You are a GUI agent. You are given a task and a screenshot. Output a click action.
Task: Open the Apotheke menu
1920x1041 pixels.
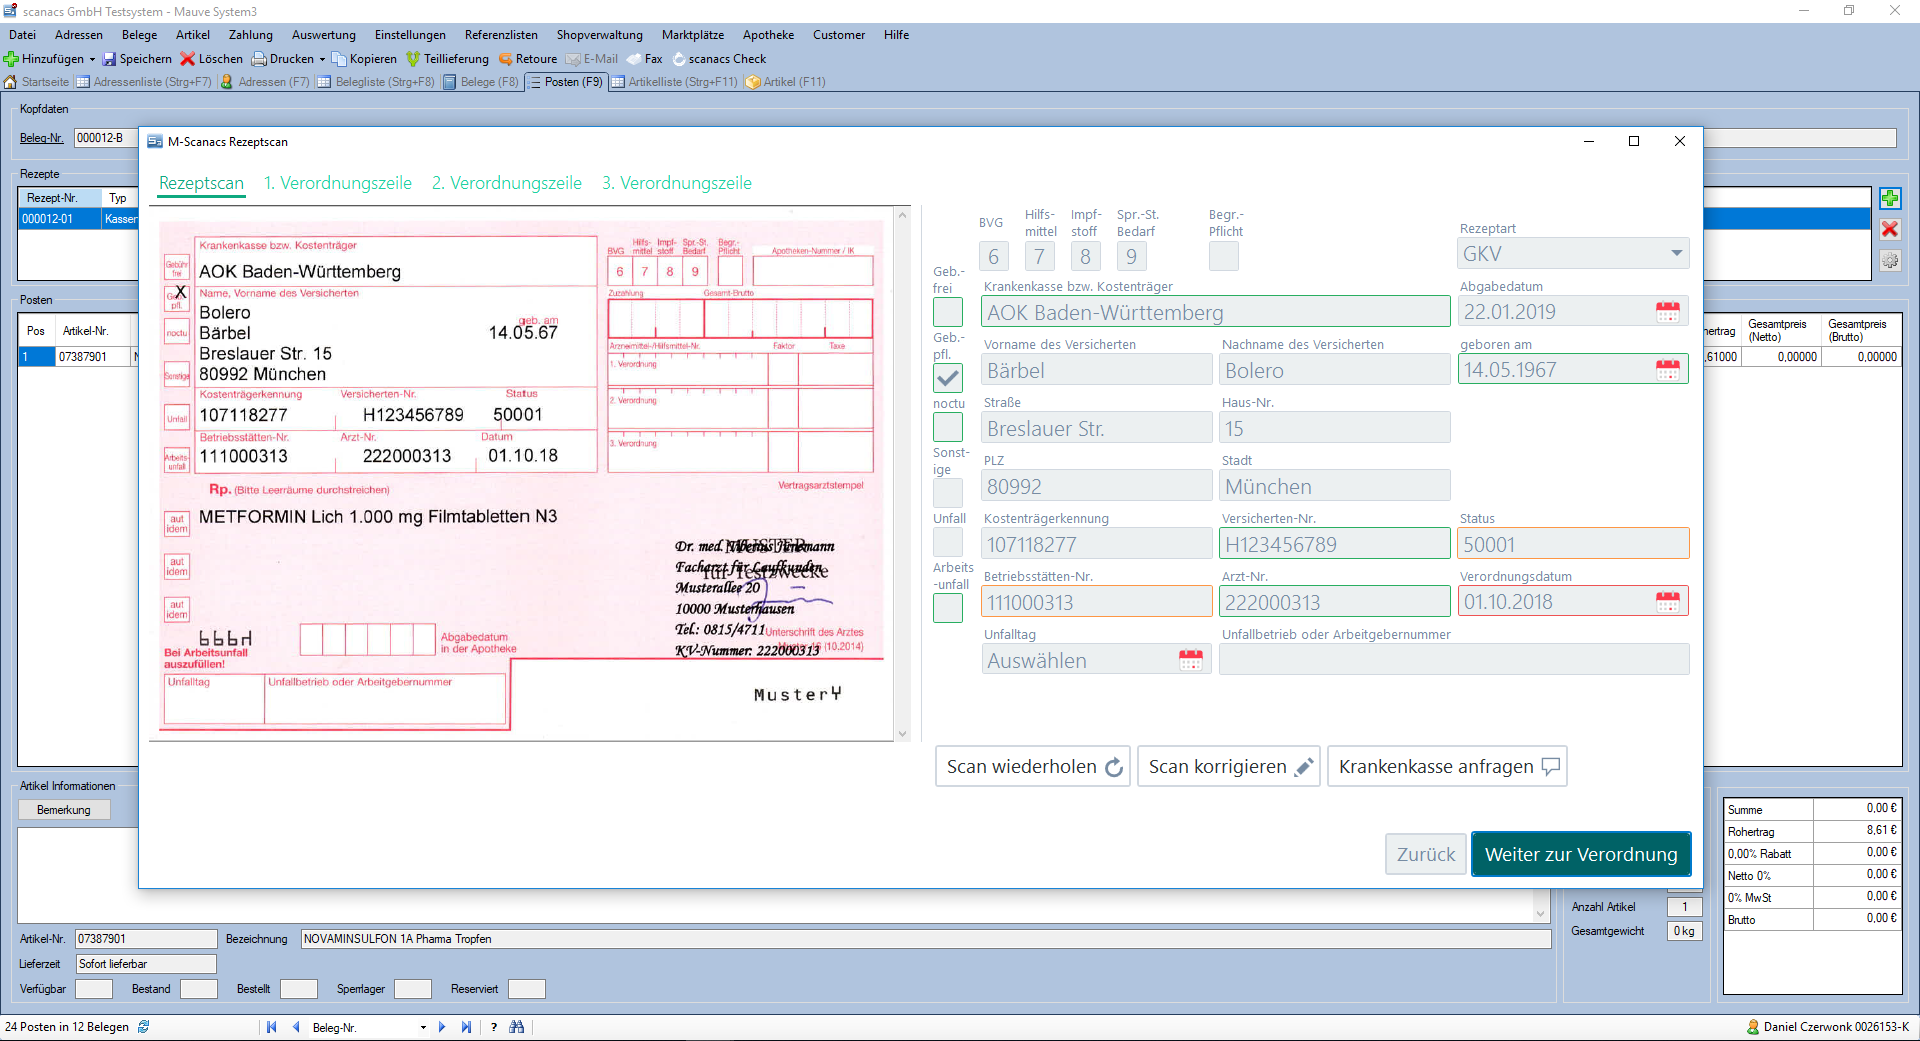pyautogui.click(x=768, y=35)
